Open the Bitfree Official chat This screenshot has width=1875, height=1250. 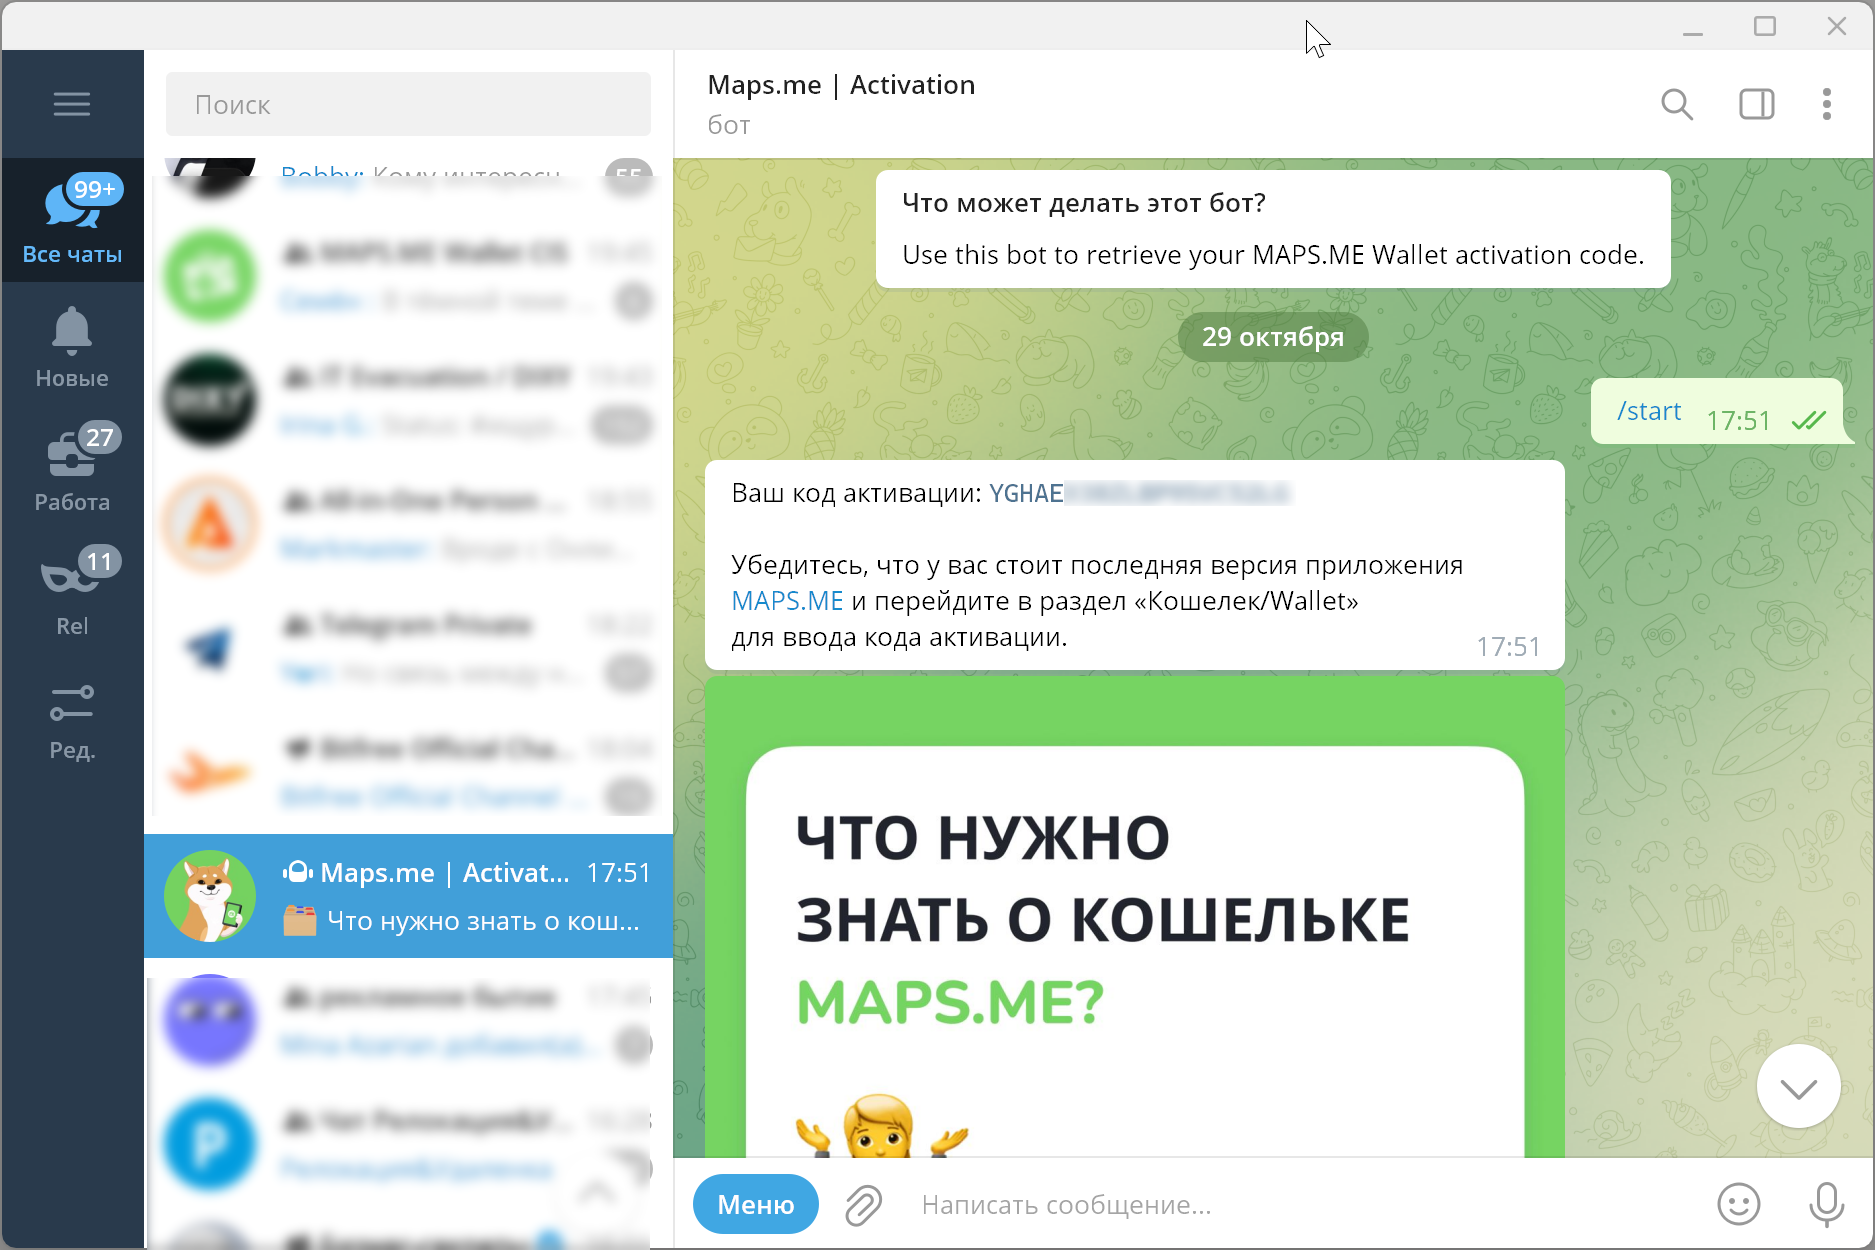coord(409,772)
